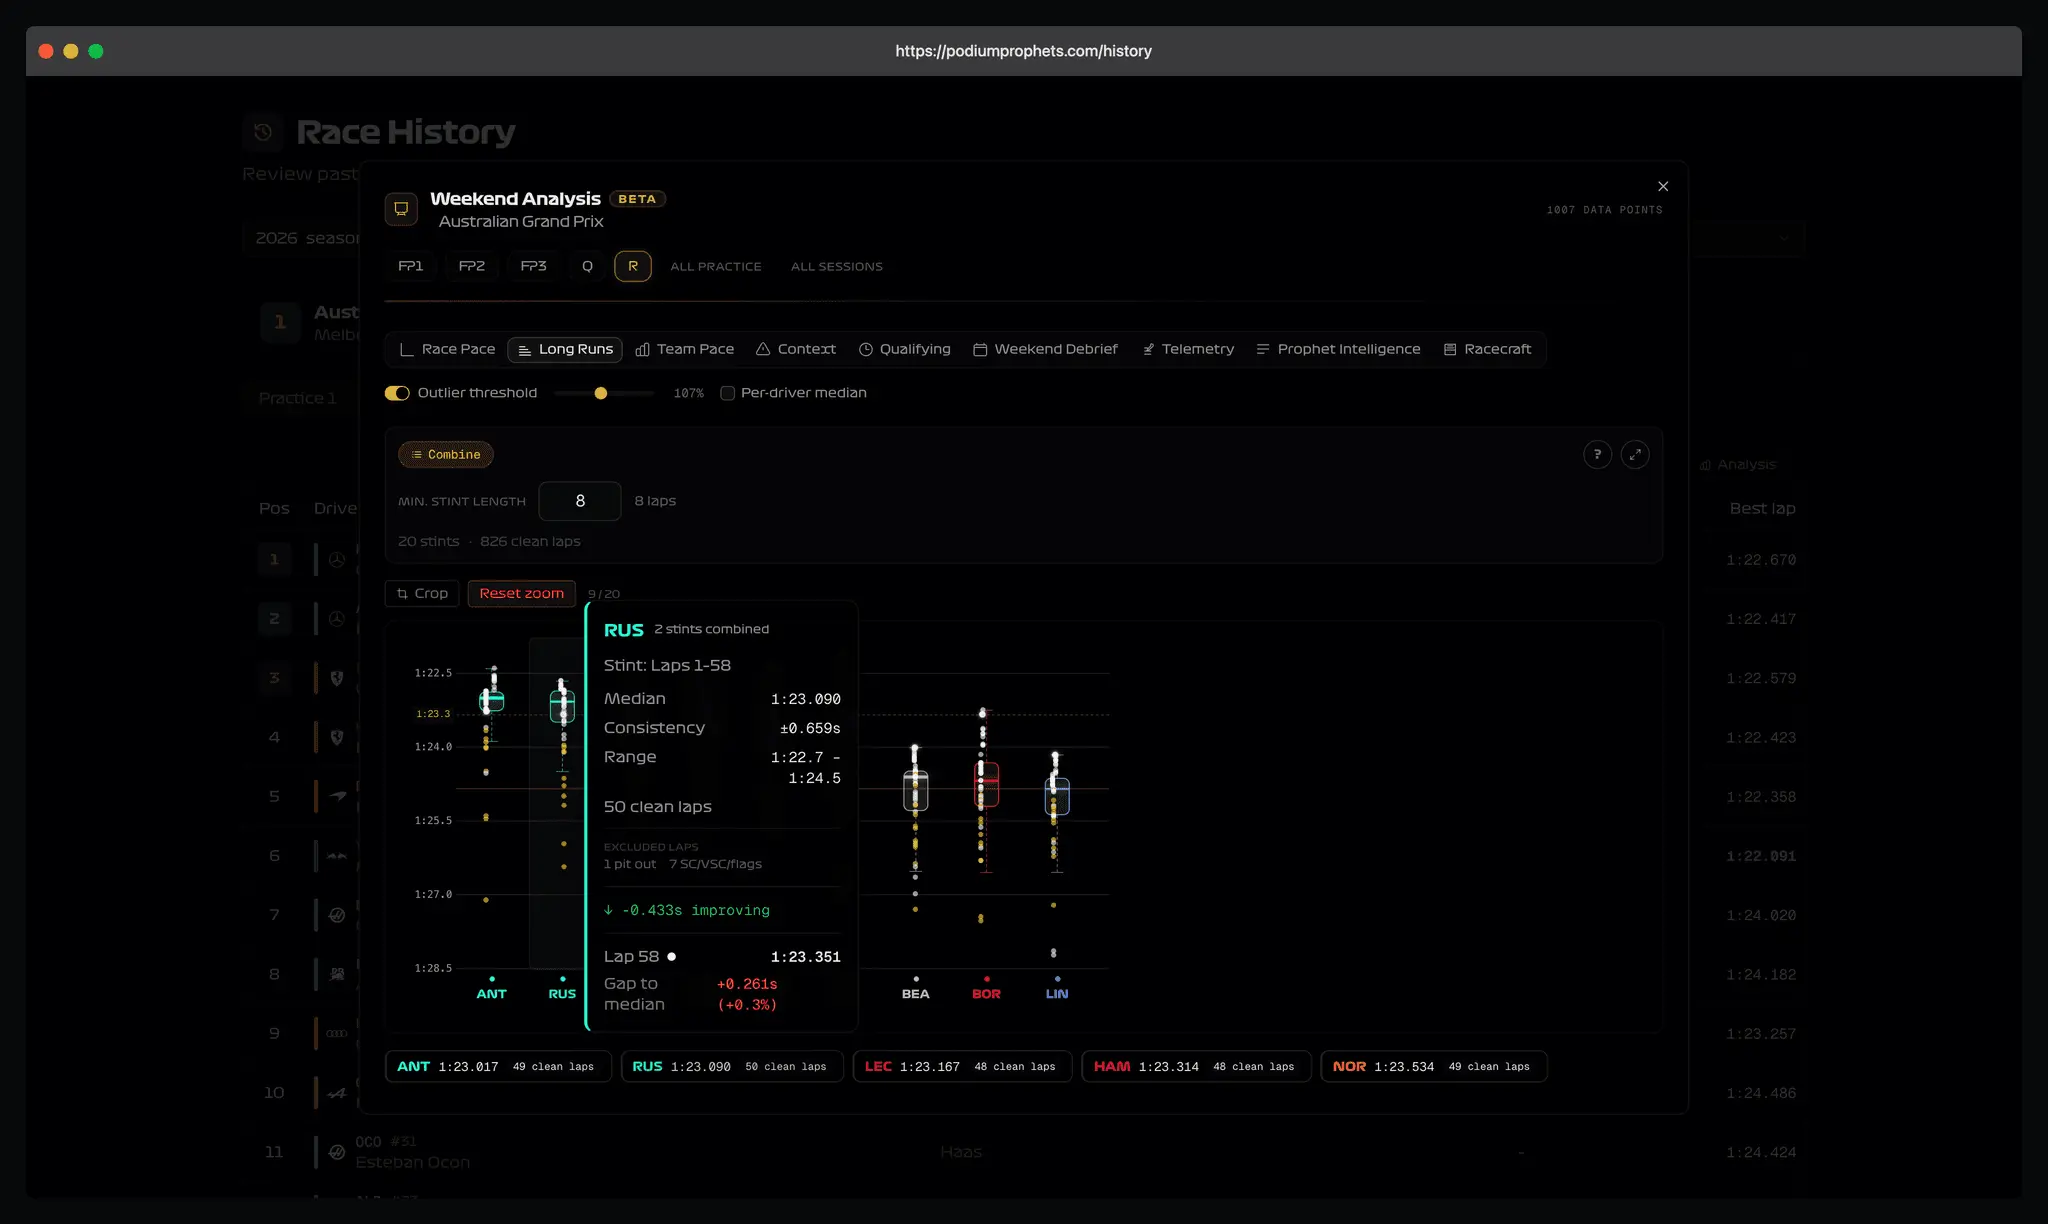Viewport: 2048px width, 1224px height.
Task: Show All Sessions data
Action: pyautogui.click(x=837, y=266)
